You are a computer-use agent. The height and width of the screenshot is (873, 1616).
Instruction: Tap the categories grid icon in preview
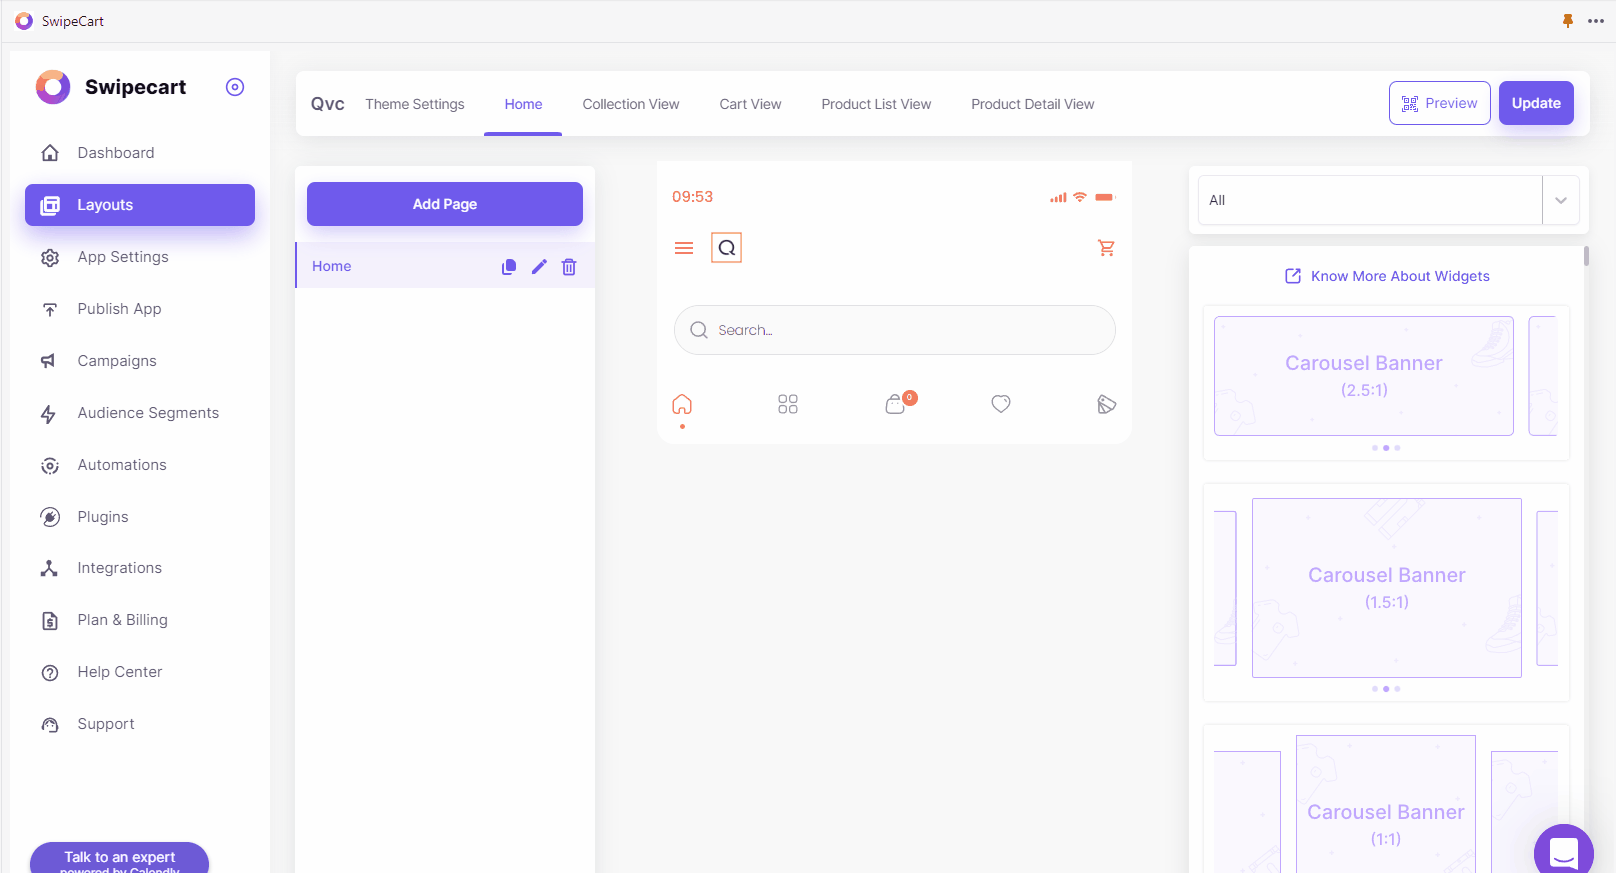point(788,404)
